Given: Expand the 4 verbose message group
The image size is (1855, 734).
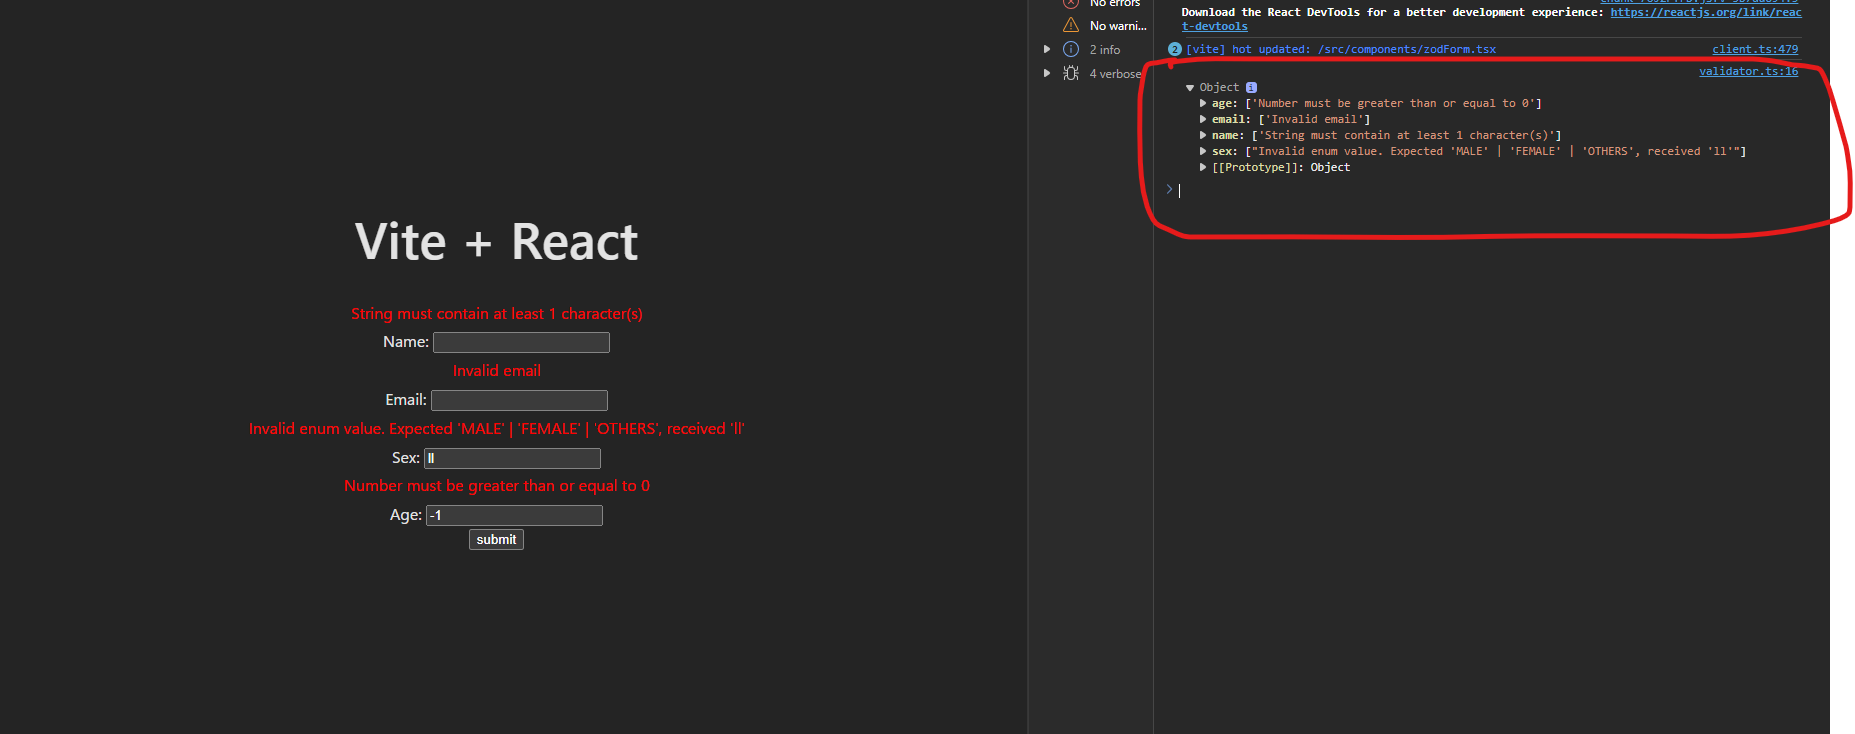Looking at the screenshot, I should click(1047, 73).
